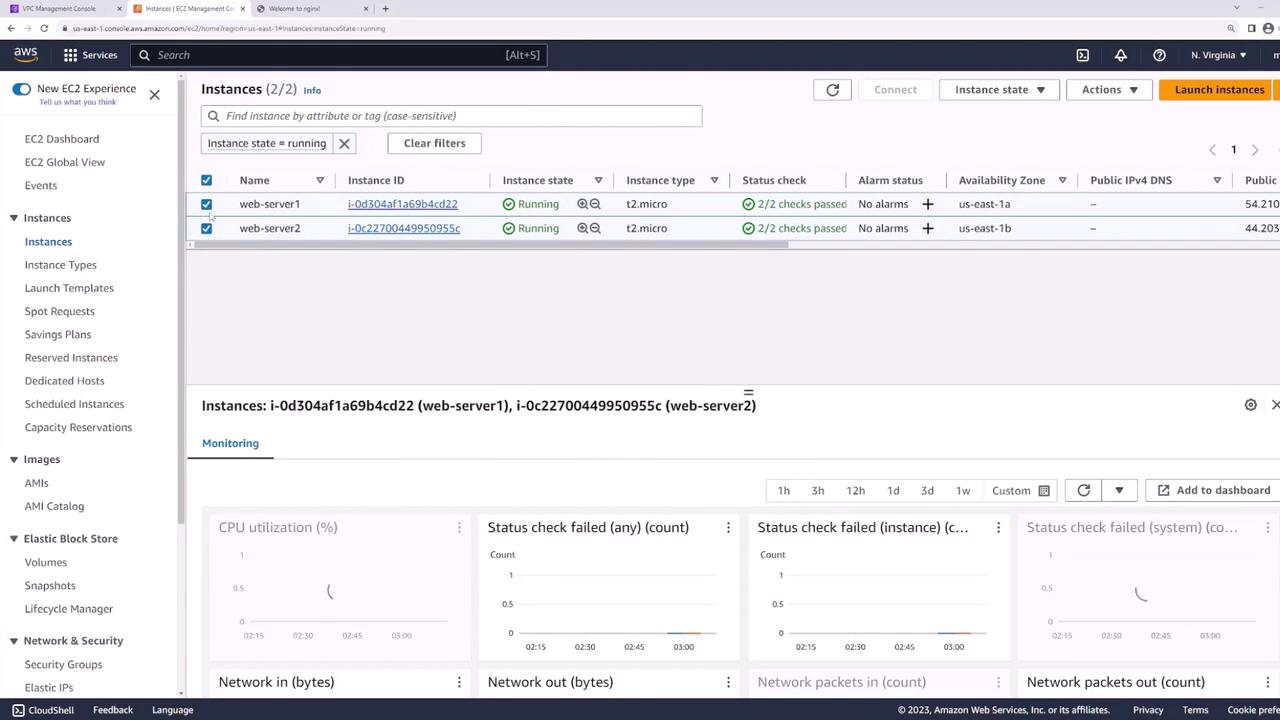Viewport: 1280px width, 720px height.
Task: Open Security Groups in the sidebar
Action: point(63,664)
